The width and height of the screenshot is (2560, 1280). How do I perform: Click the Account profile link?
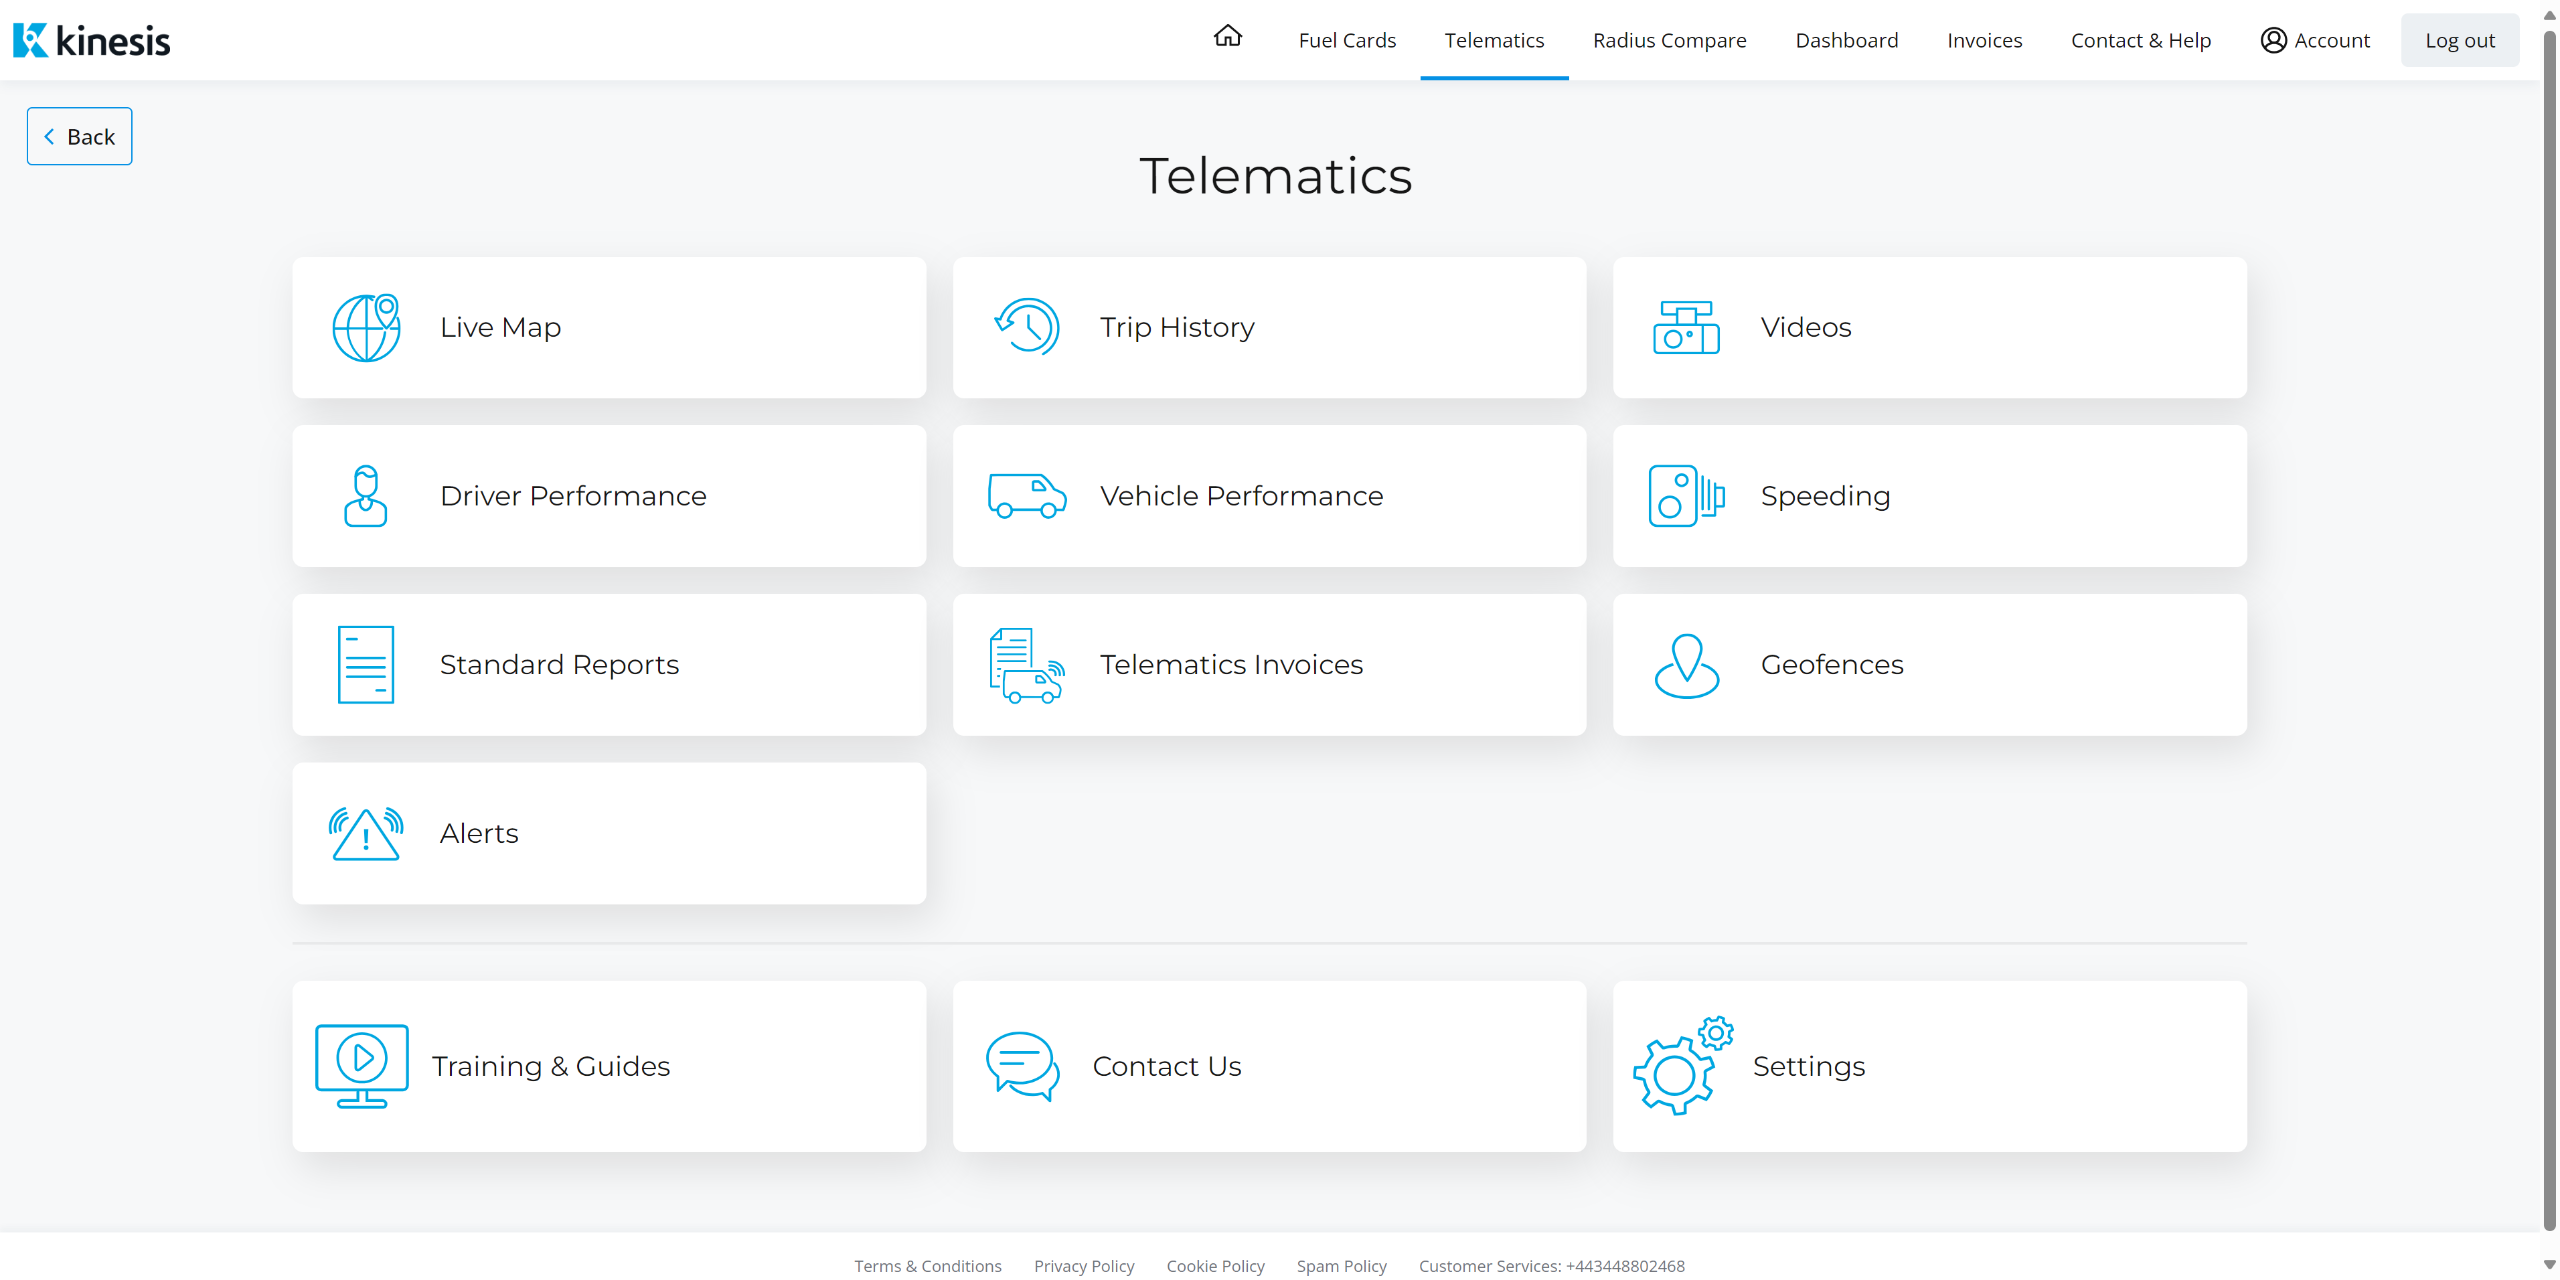(2315, 40)
